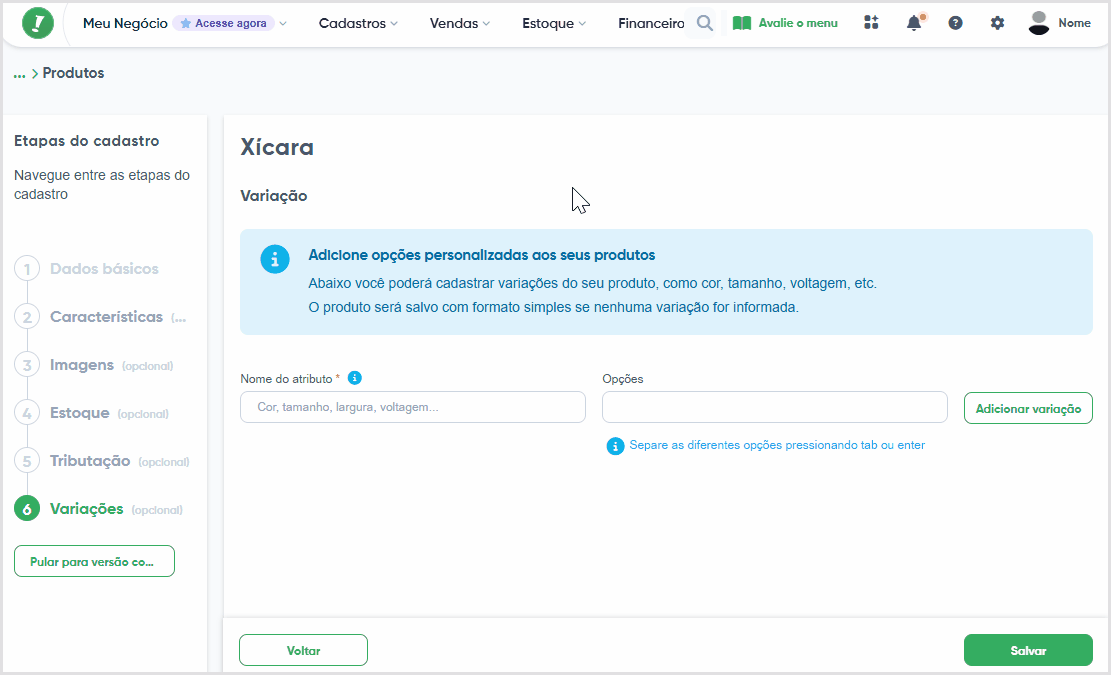
Task: Go to step 2 circle Características
Action: coord(27,317)
